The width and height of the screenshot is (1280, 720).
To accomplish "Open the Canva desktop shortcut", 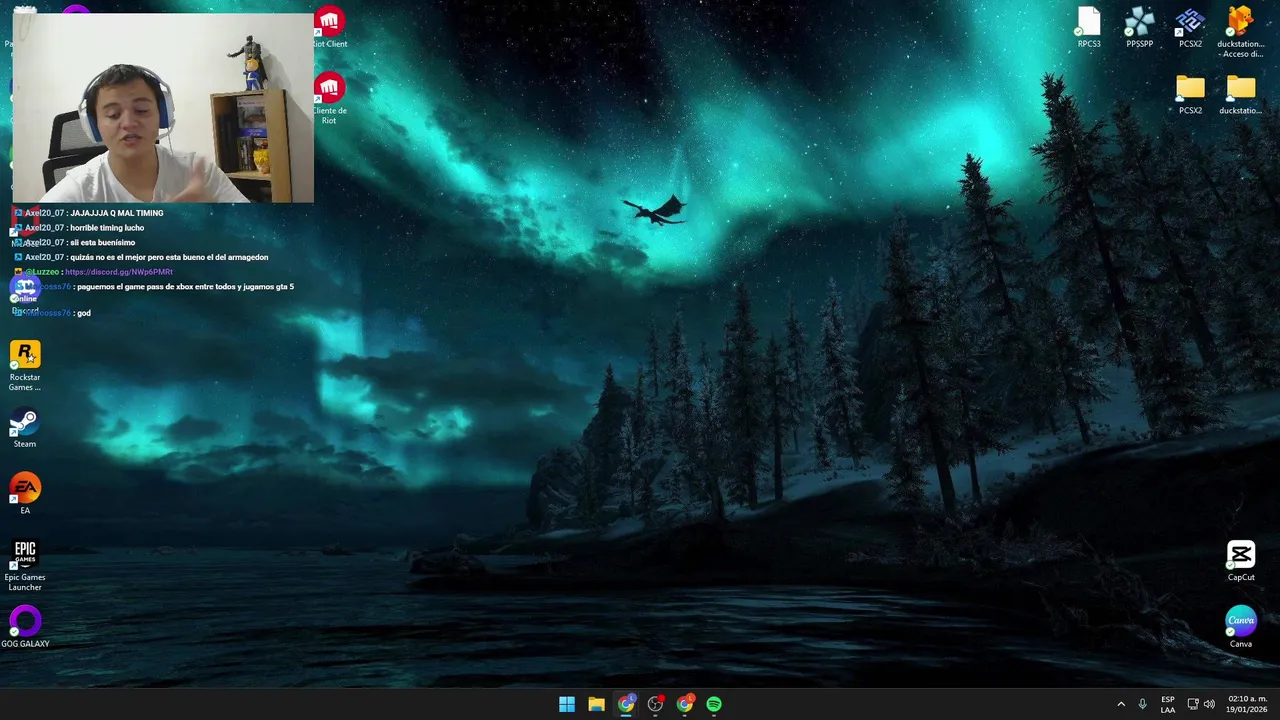I will [x=1241, y=627].
